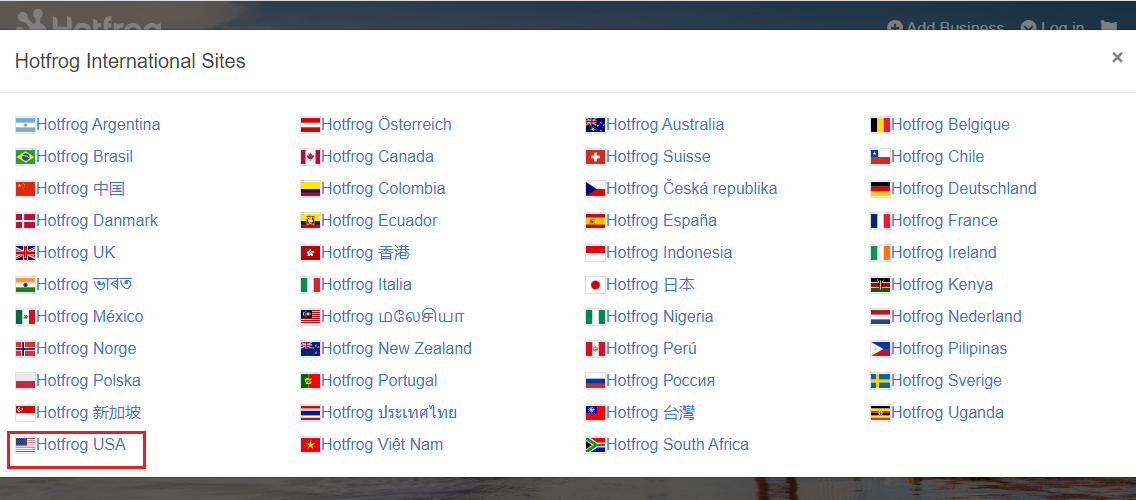Click the India flag icon
The width and height of the screenshot is (1136, 500).
pos(25,285)
